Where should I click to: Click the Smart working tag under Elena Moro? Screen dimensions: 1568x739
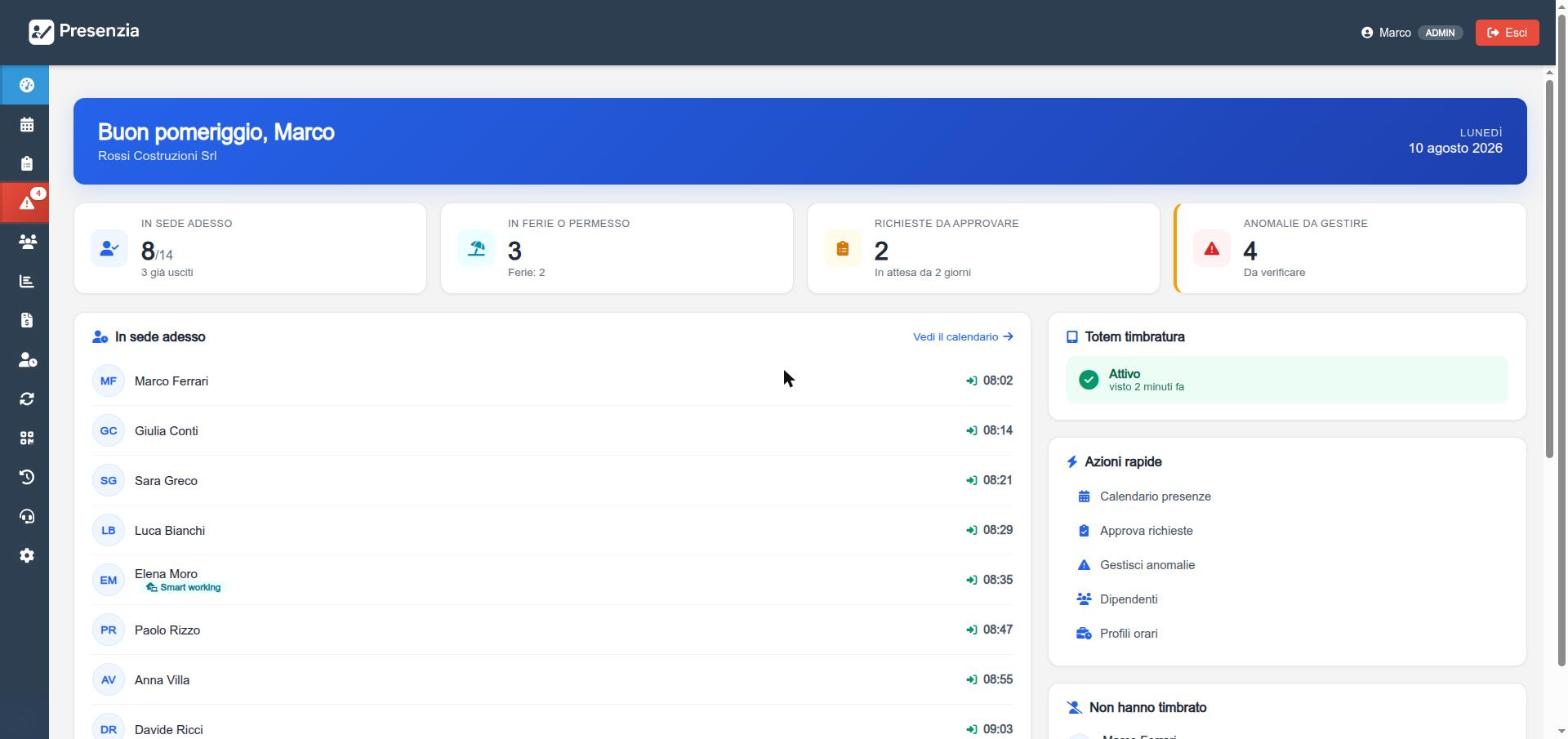pos(184,588)
